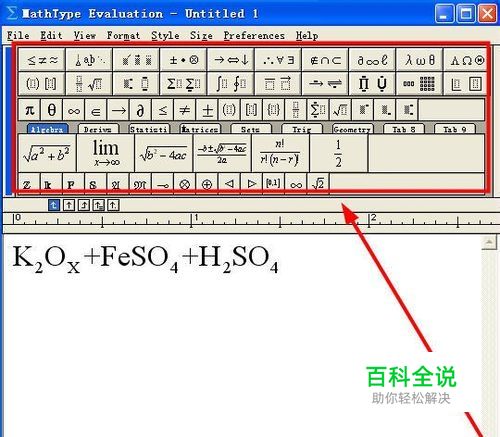The height and width of the screenshot is (437, 500).
Task: Insert the theta symbol from small bar
Action: 51,110
